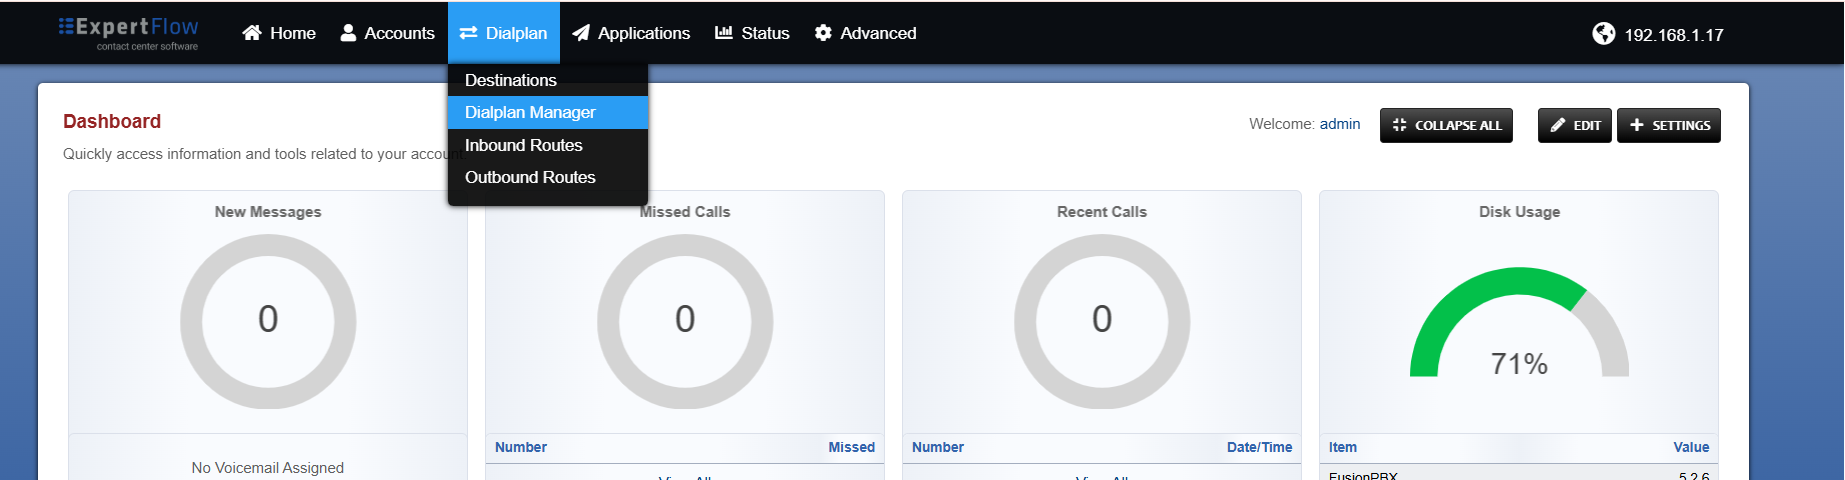The width and height of the screenshot is (1845, 480).
Task: Click the Disk Usage 71% gauge
Action: pyautogui.click(x=1519, y=322)
